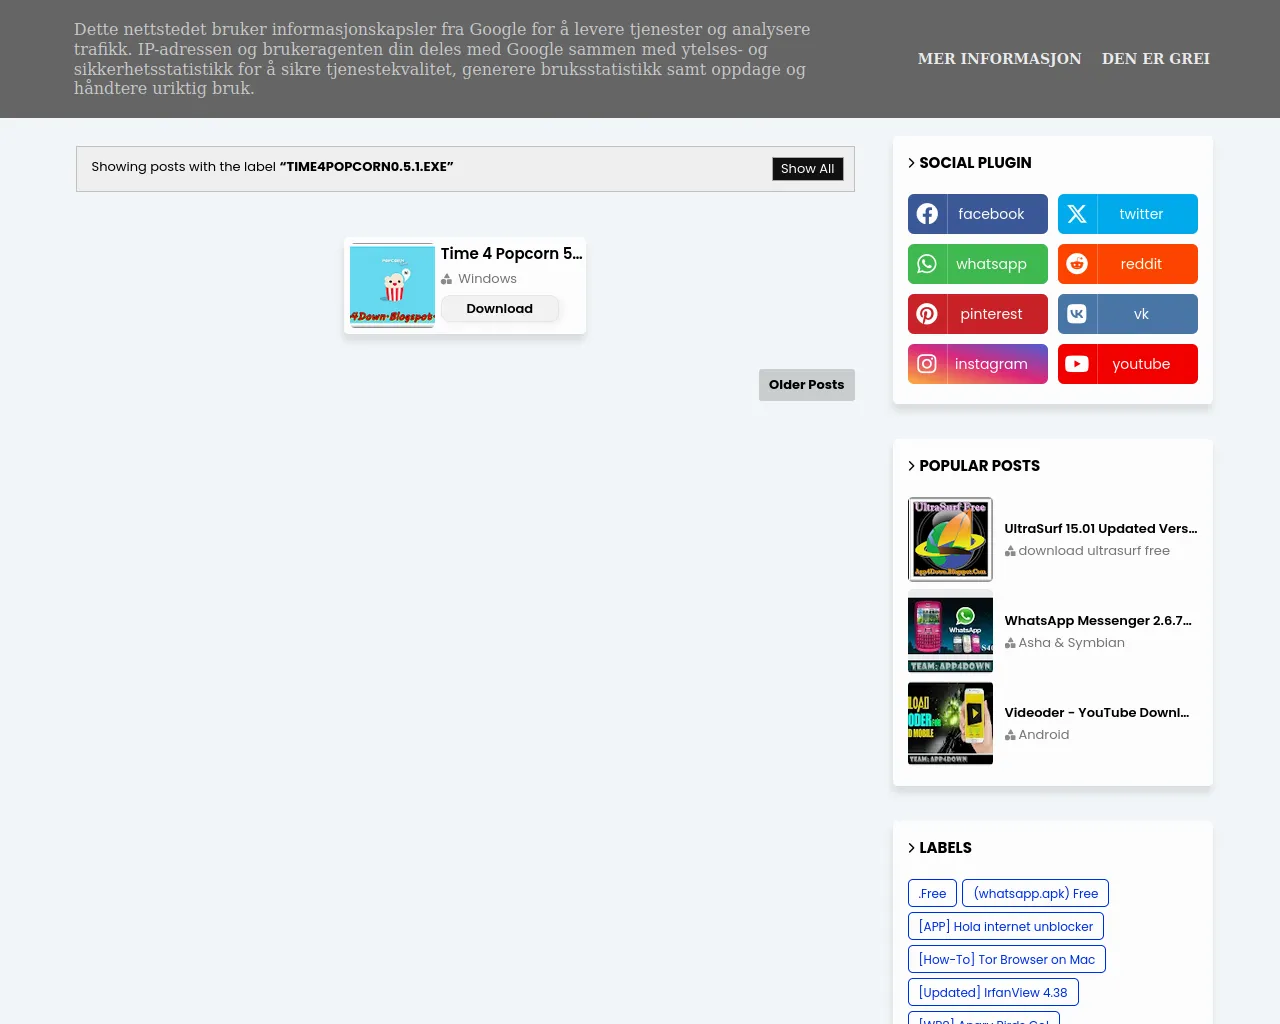The width and height of the screenshot is (1280, 1024).
Task: Click the Facebook icon in Social Plugin
Action: 927,214
